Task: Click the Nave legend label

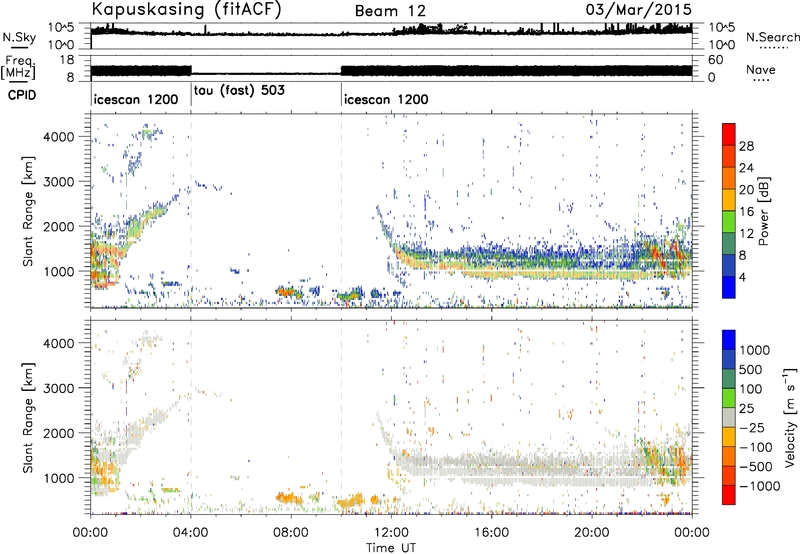Action: [760, 70]
